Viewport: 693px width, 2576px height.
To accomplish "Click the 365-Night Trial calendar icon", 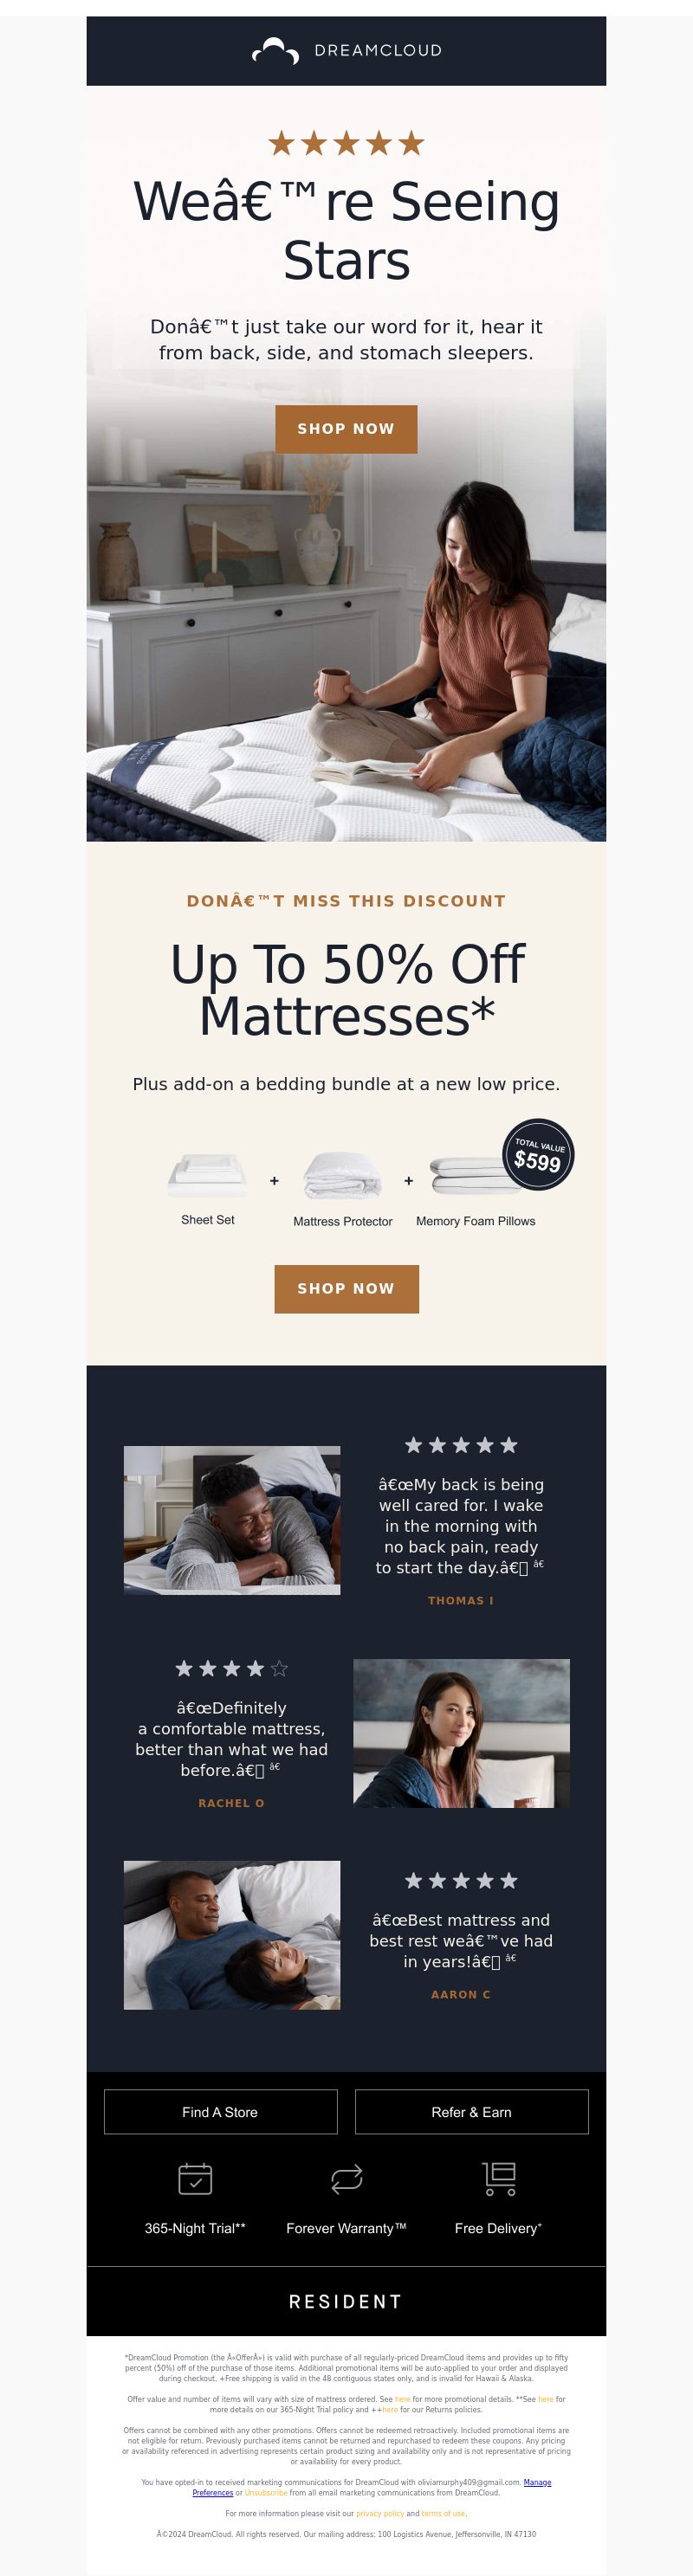I will (195, 2178).
